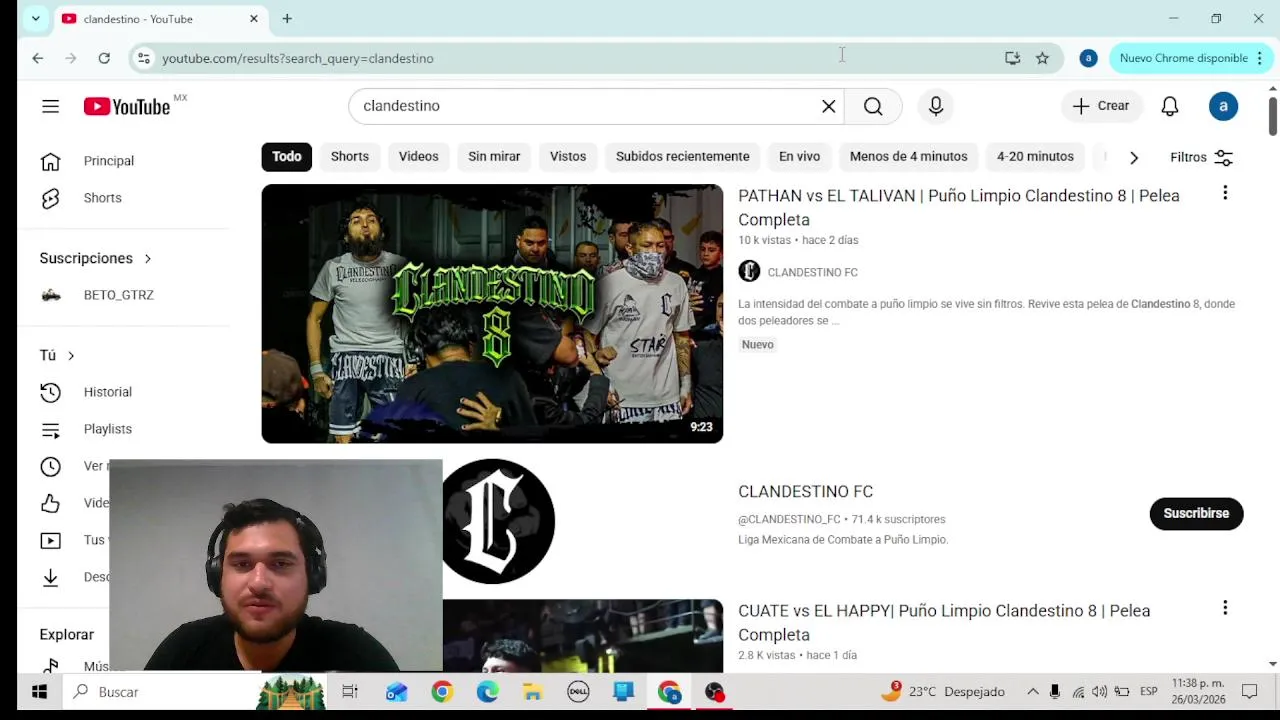The height and width of the screenshot is (720, 1280).
Task: Click the watch later clock icon
Action: tap(50, 466)
